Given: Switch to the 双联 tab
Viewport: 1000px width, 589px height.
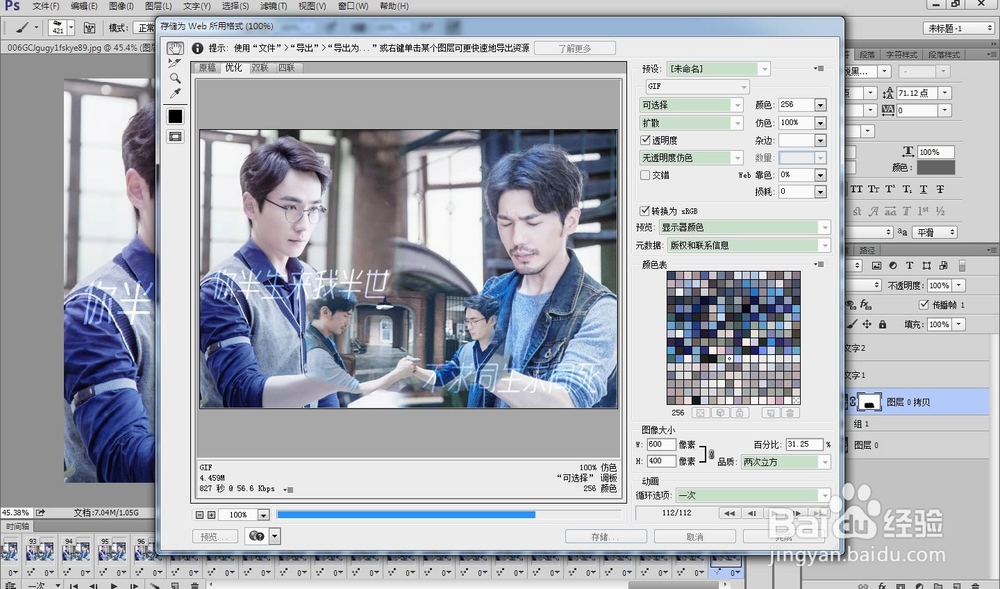Looking at the screenshot, I should (x=260, y=68).
